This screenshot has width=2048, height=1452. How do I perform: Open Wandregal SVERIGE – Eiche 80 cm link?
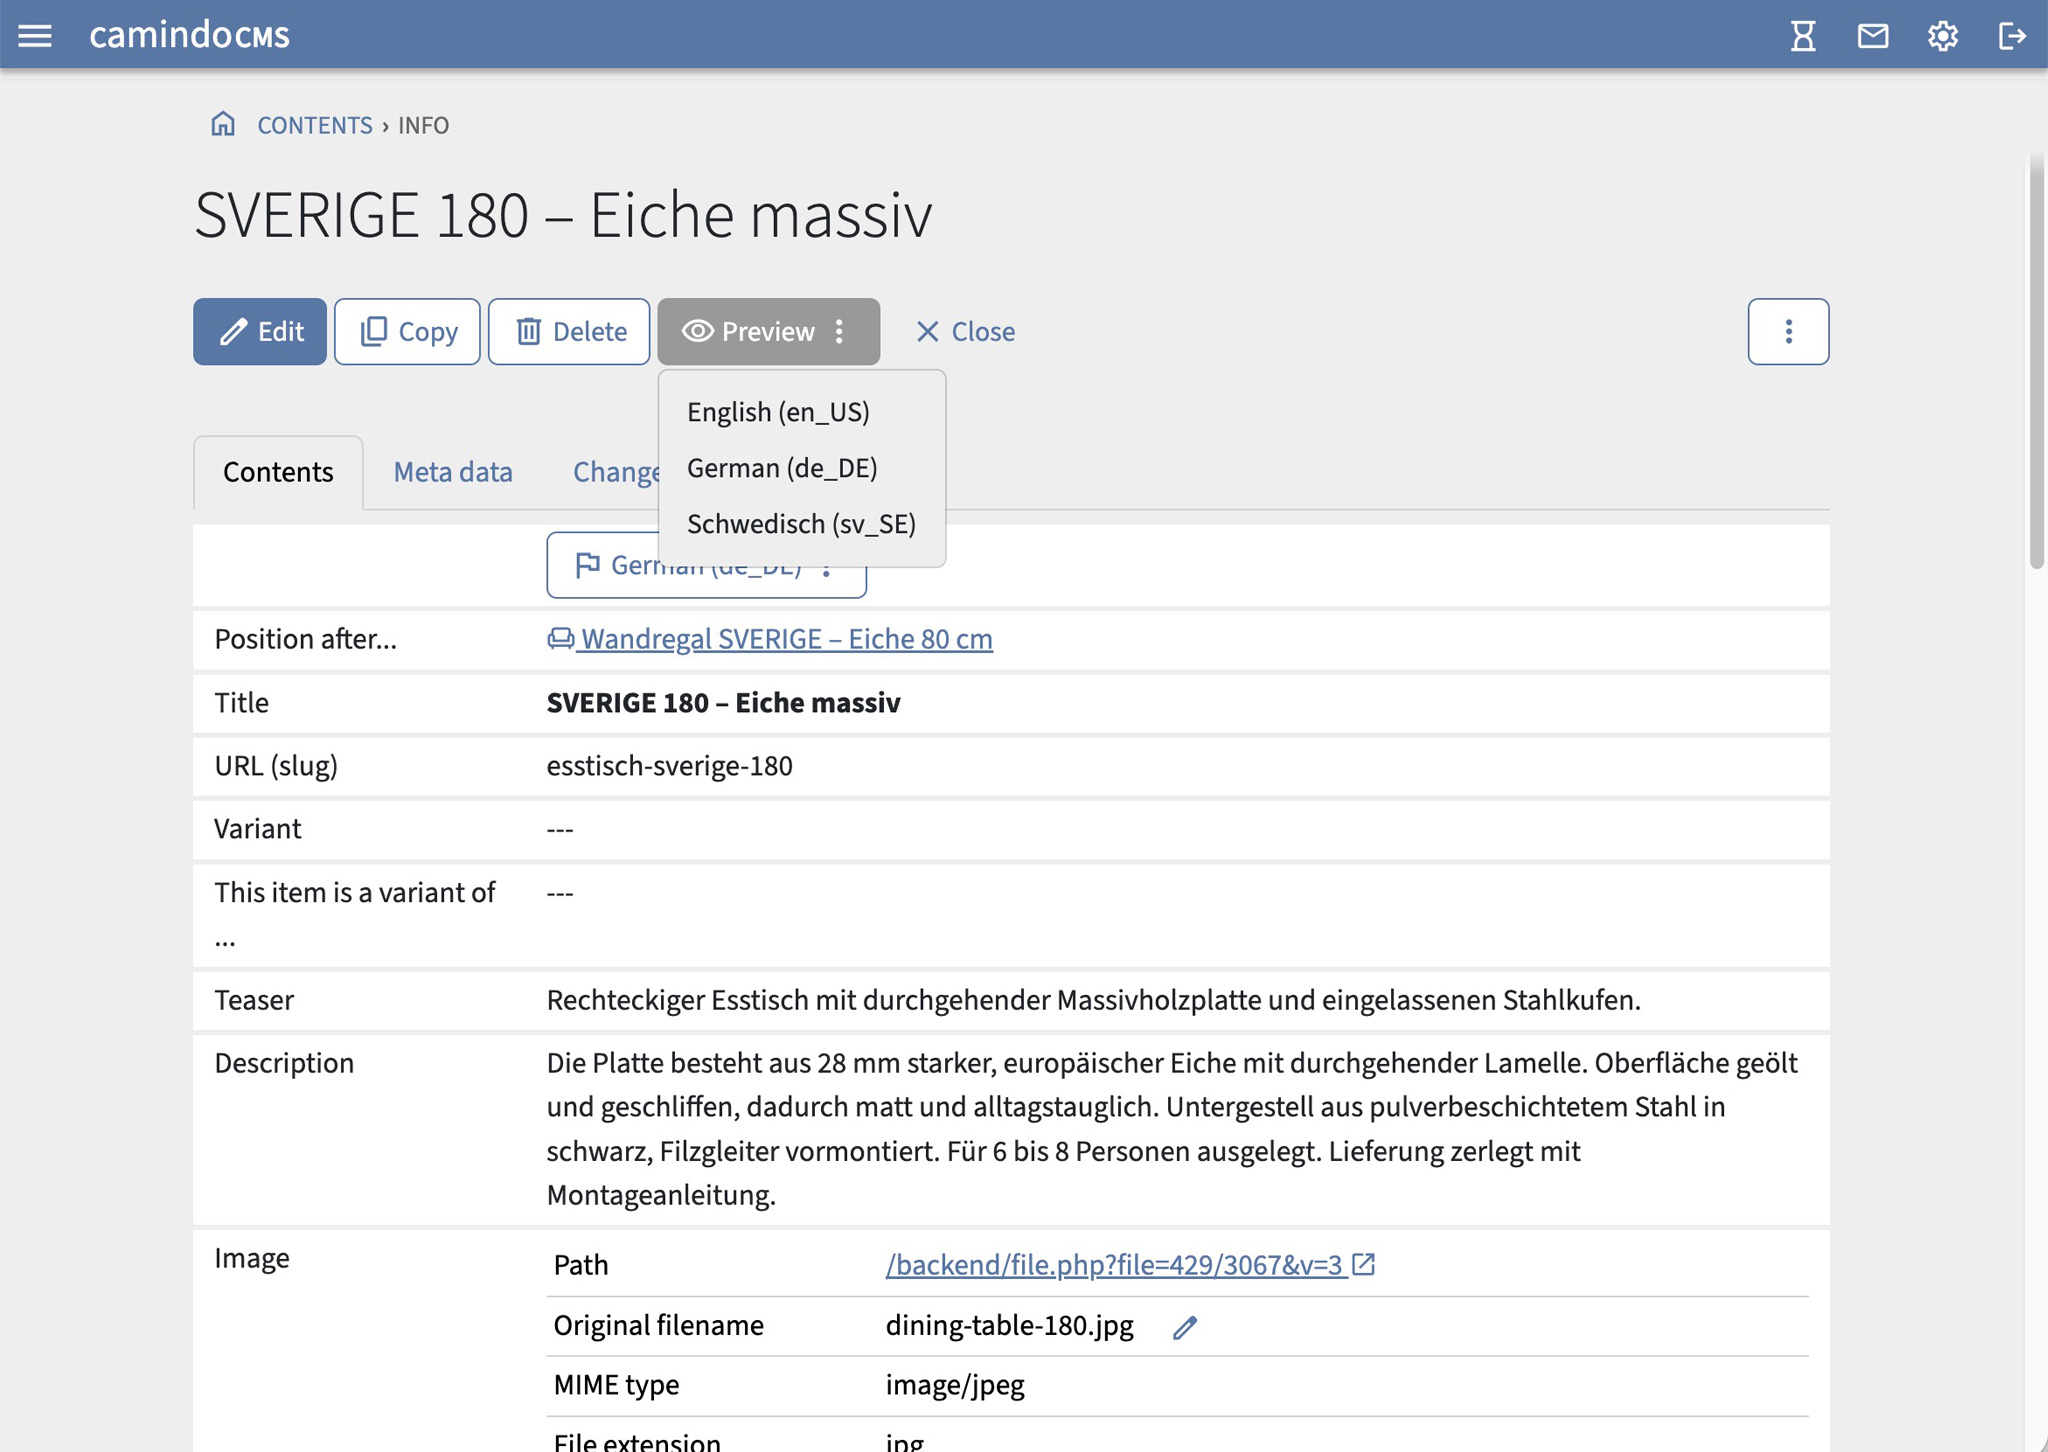tap(770, 639)
